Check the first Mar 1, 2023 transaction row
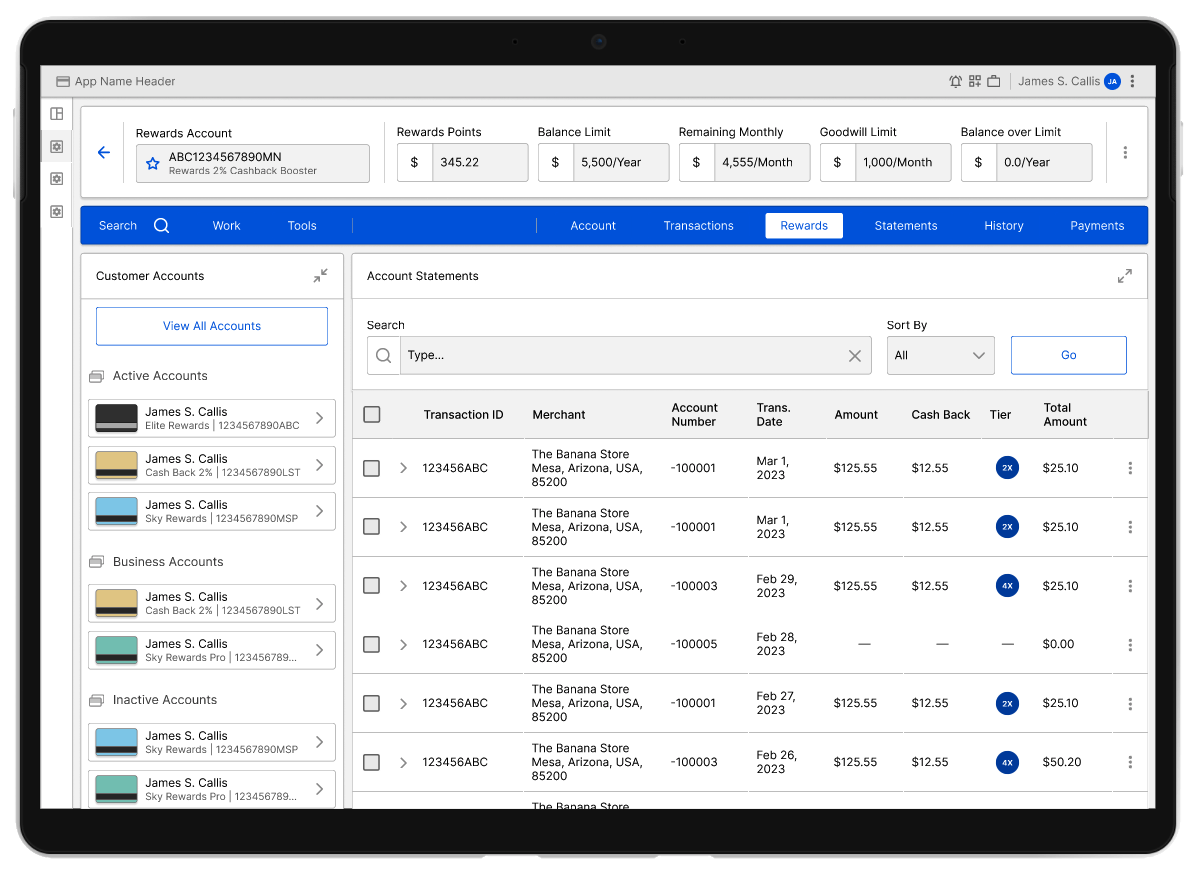 pyautogui.click(x=372, y=468)
